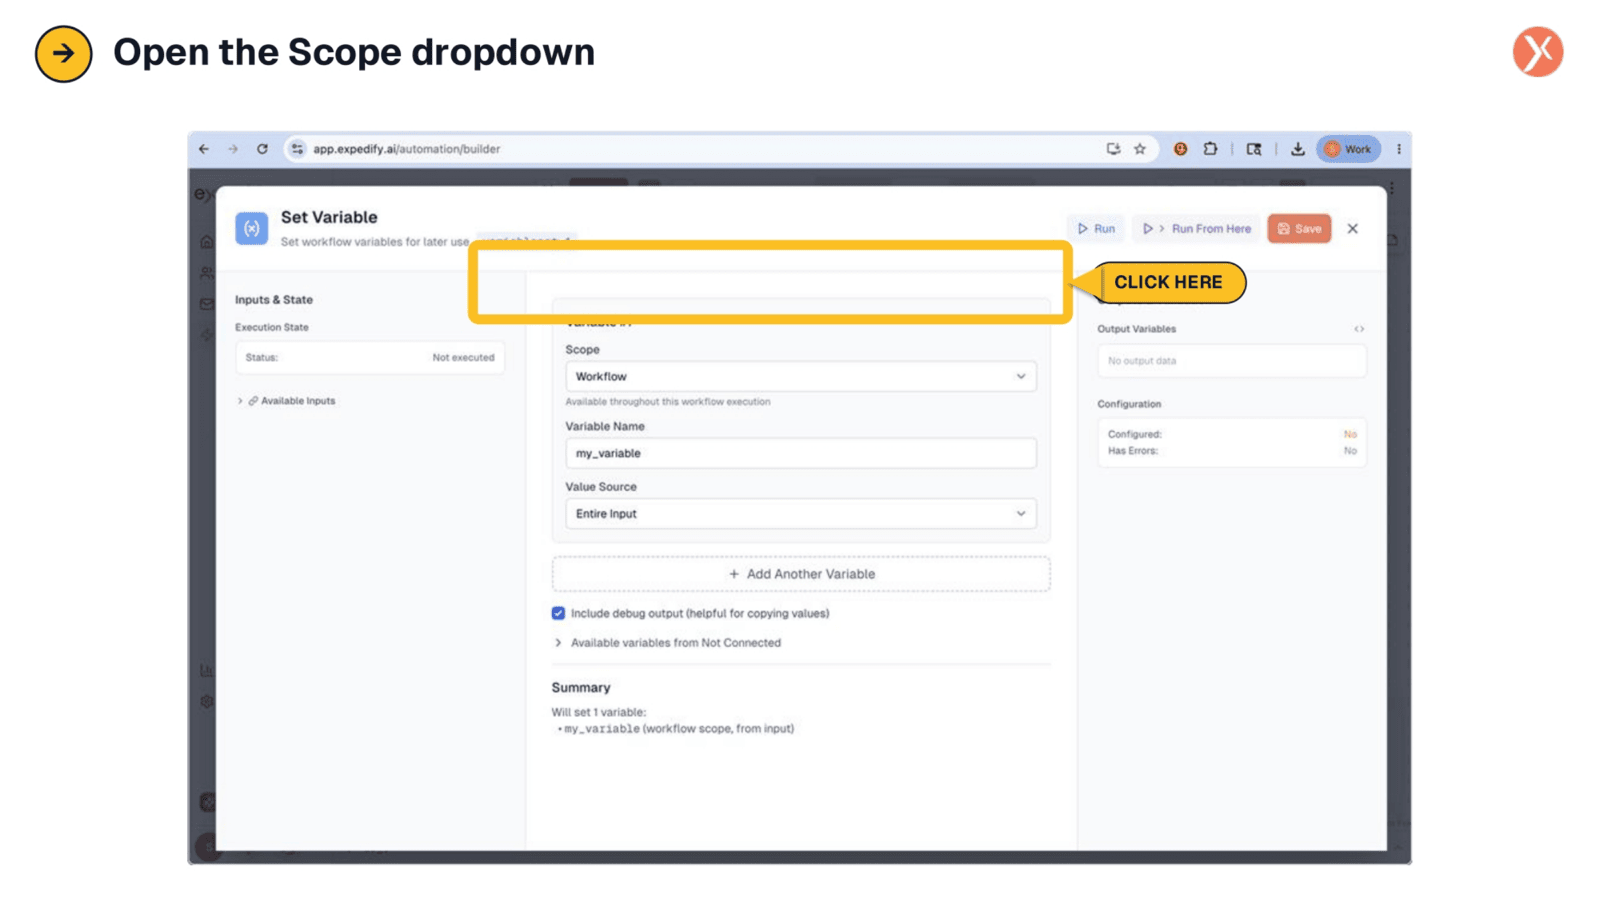This screenshot has width=1600, height=900.
Task: Reload the page with the refresh icon
Action: point(262,149)
